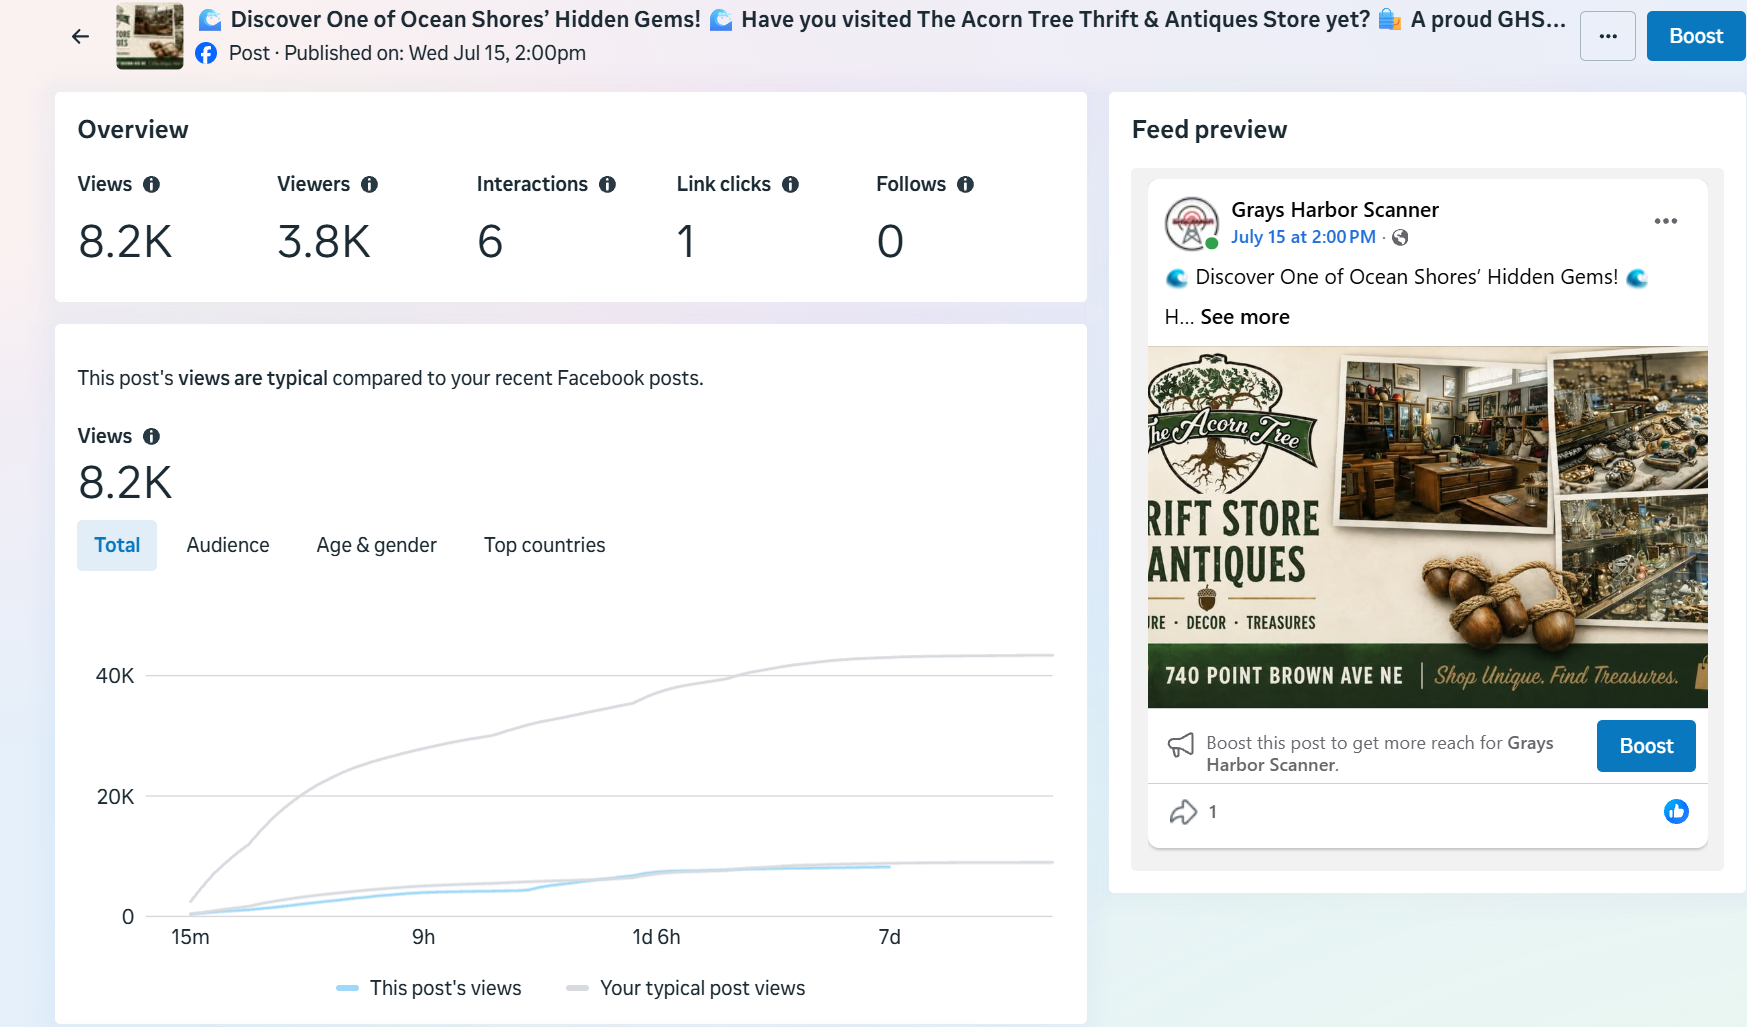The image size is (1747, 1027).
Task: Open the Acorn Tree post image
Action: (1428, 527)
